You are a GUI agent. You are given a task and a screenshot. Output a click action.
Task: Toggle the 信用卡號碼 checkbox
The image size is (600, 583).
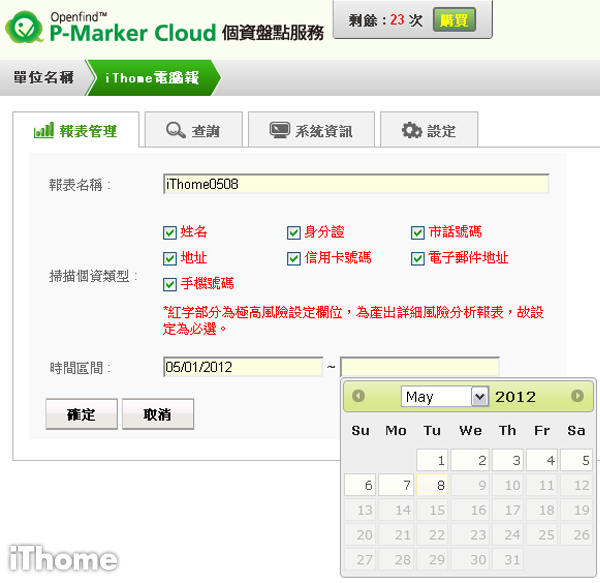click(x=294, y=259)
